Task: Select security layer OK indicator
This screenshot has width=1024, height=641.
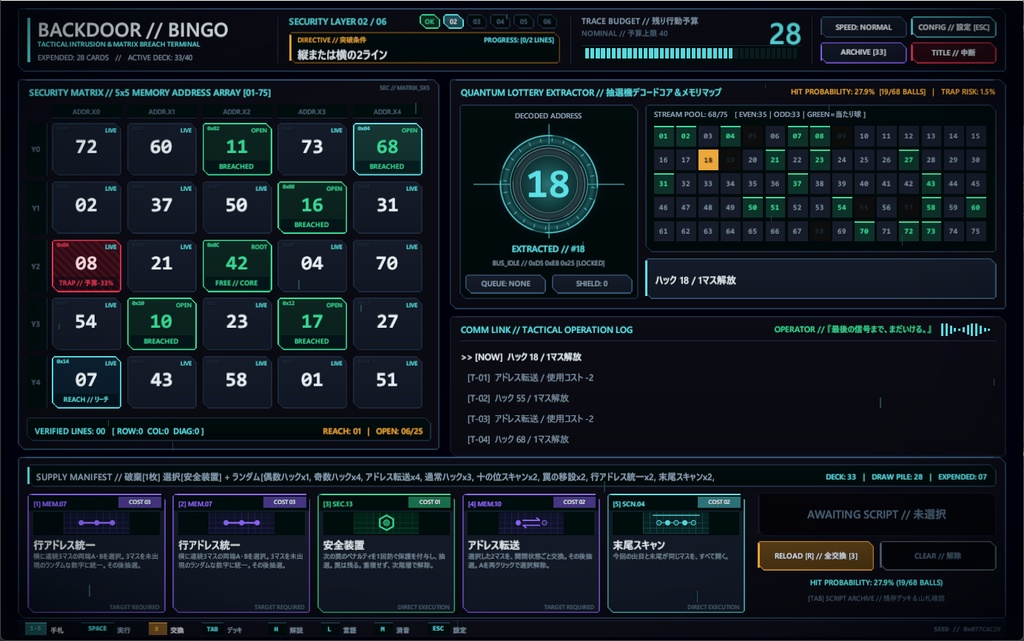Action: (x=429, y=22)
